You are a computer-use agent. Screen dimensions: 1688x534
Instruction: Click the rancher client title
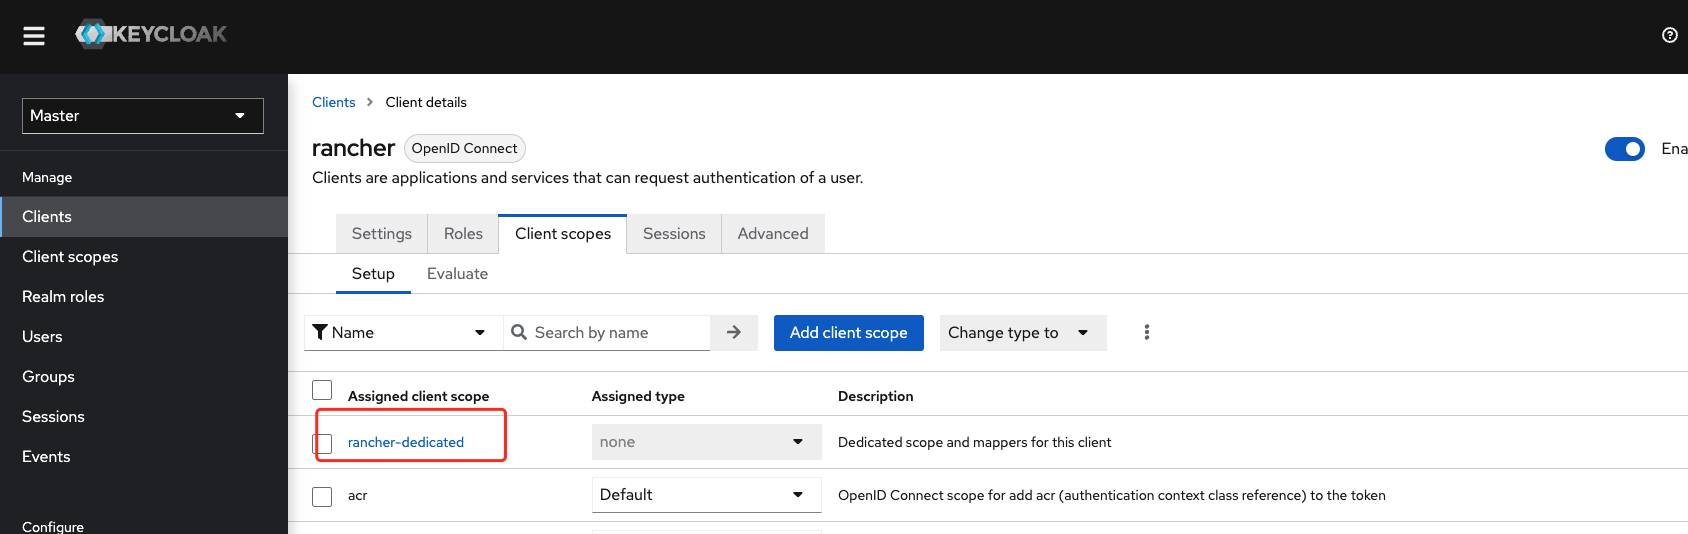(353, 148)
